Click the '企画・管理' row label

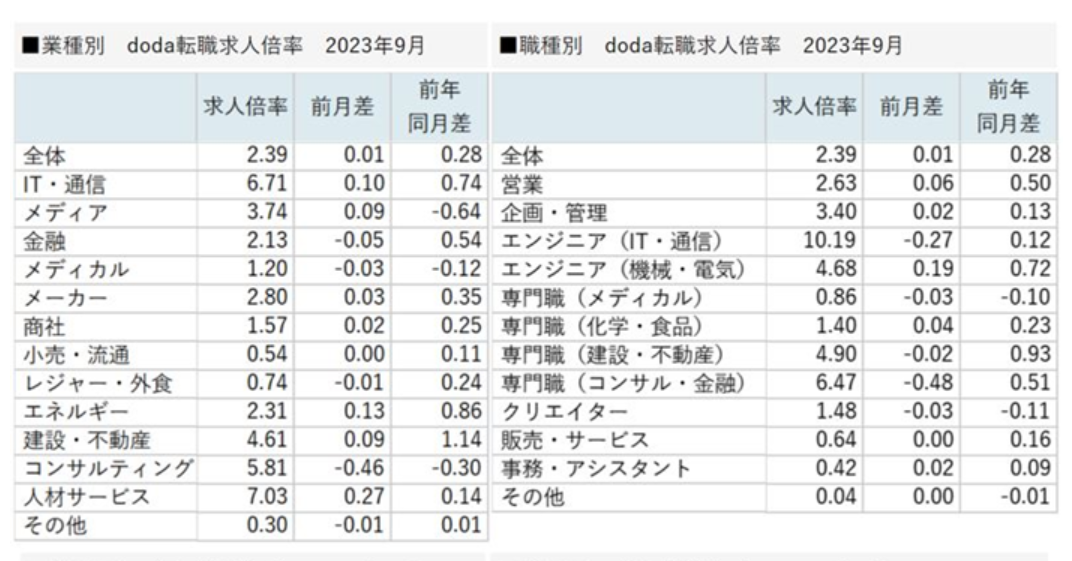pos(554,213)
